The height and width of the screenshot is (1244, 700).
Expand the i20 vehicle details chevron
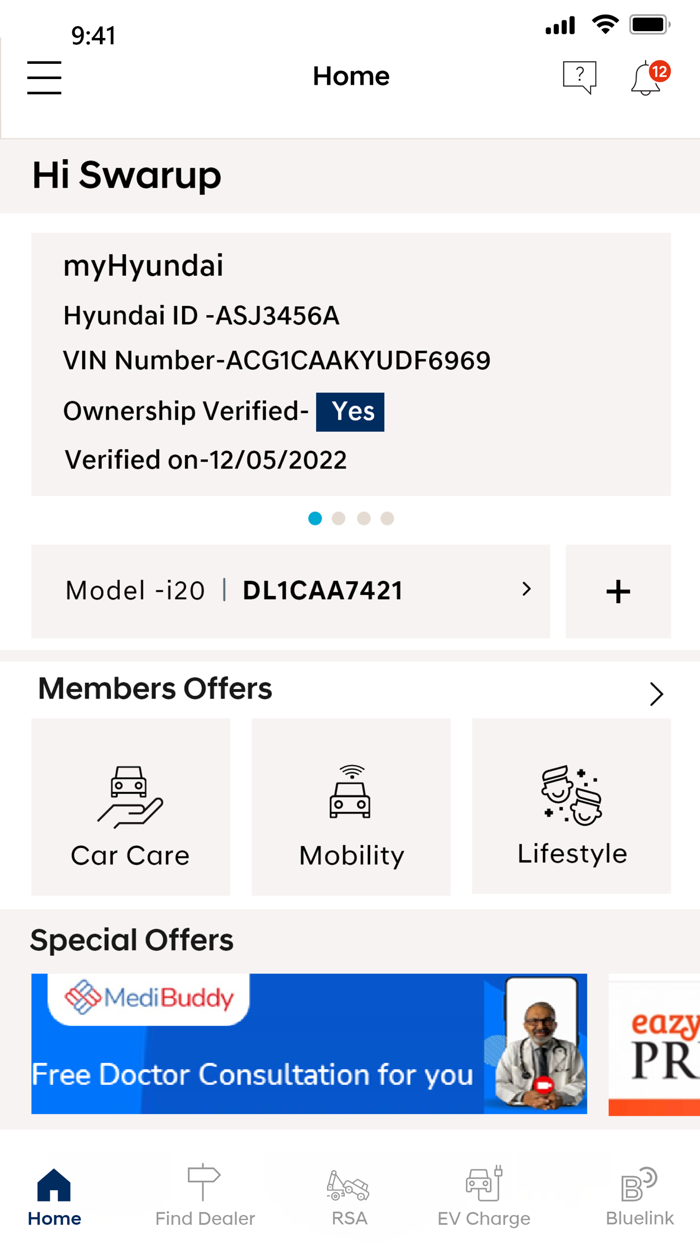tap(526, 590)
